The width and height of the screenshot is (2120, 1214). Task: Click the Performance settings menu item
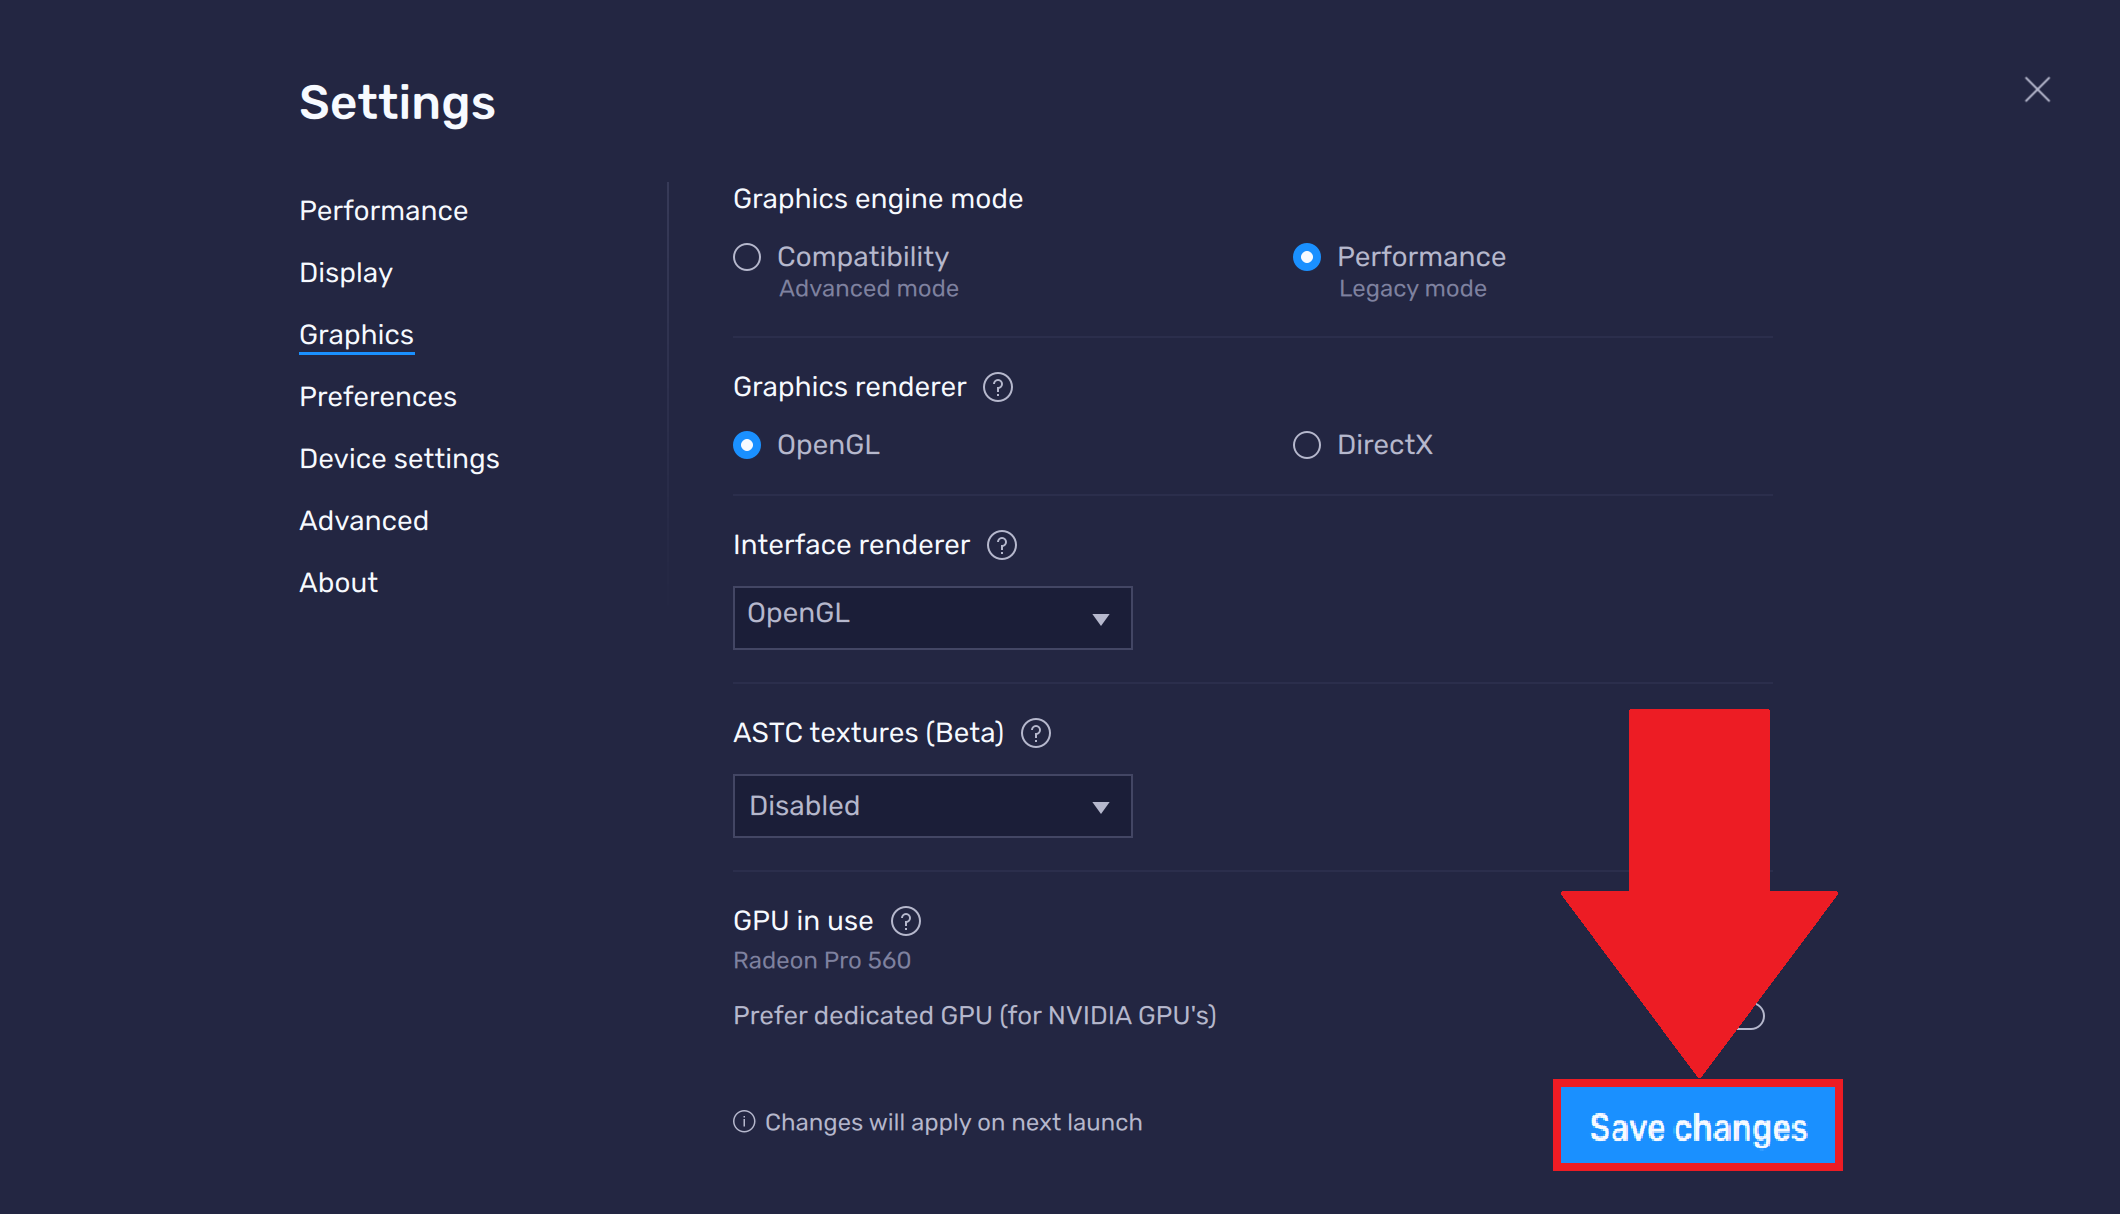pyautogui.click(x=383, y=210)
